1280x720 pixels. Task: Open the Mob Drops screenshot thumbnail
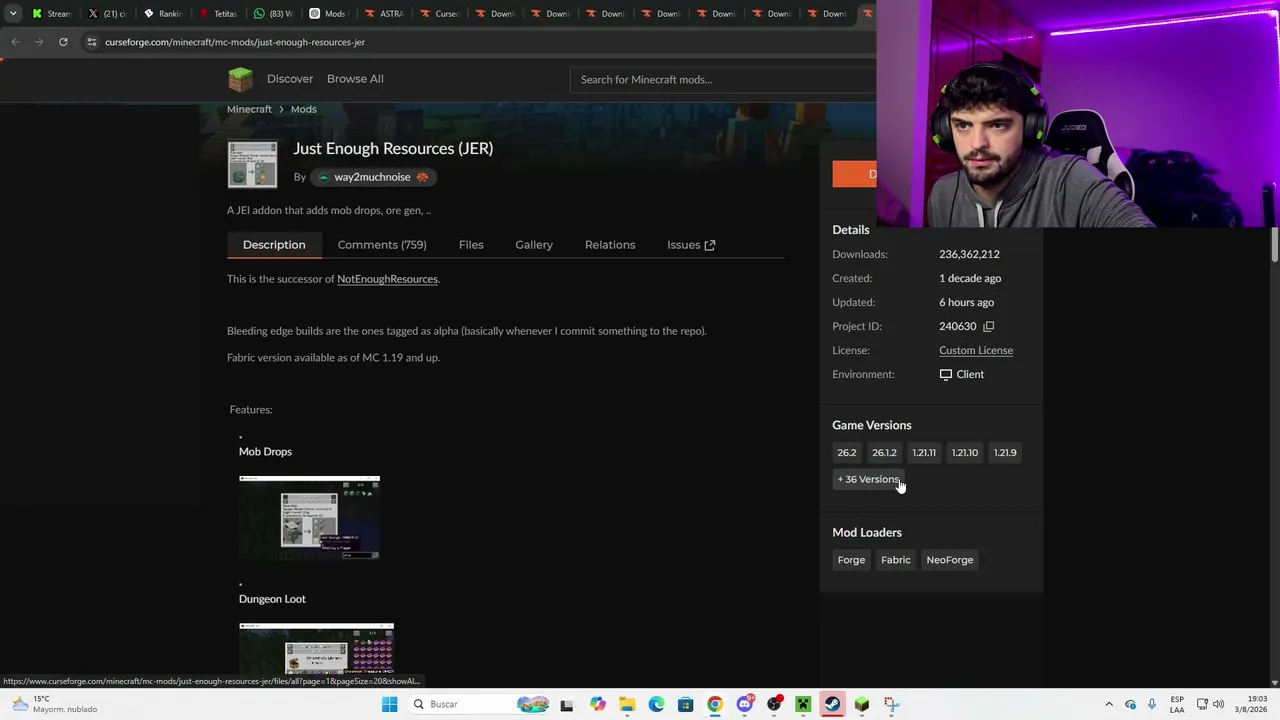click(310, 518)
